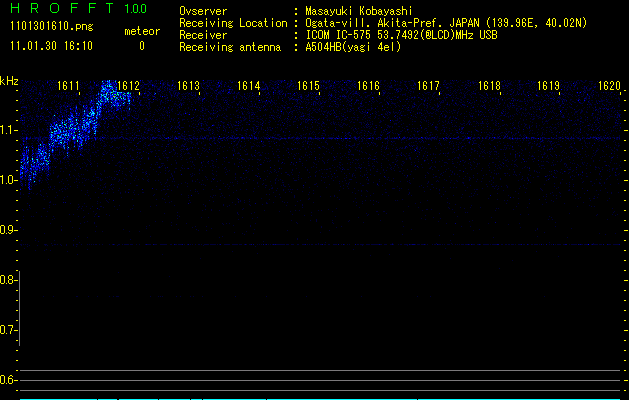Screen dimensions: 629x400
Task: Click the observer name Masayuki Kobayashi
Action: coord(359,11)
